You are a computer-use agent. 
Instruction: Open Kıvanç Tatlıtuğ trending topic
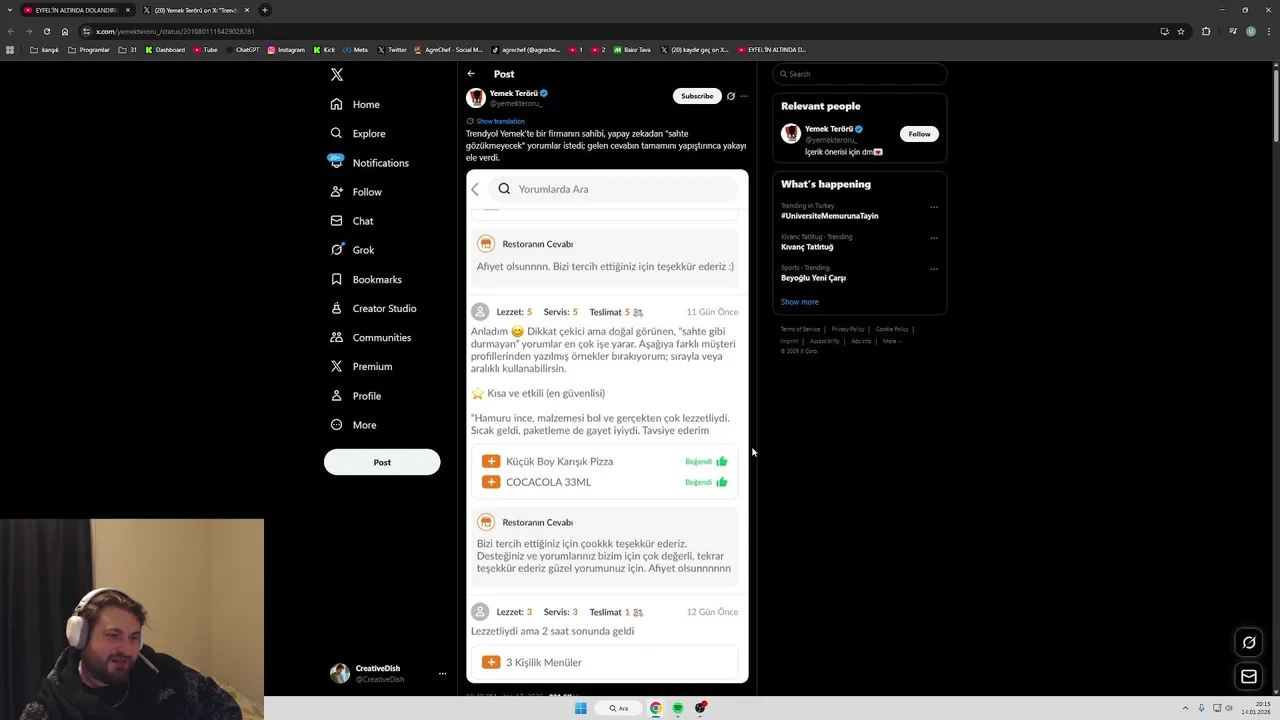point(807,247)
